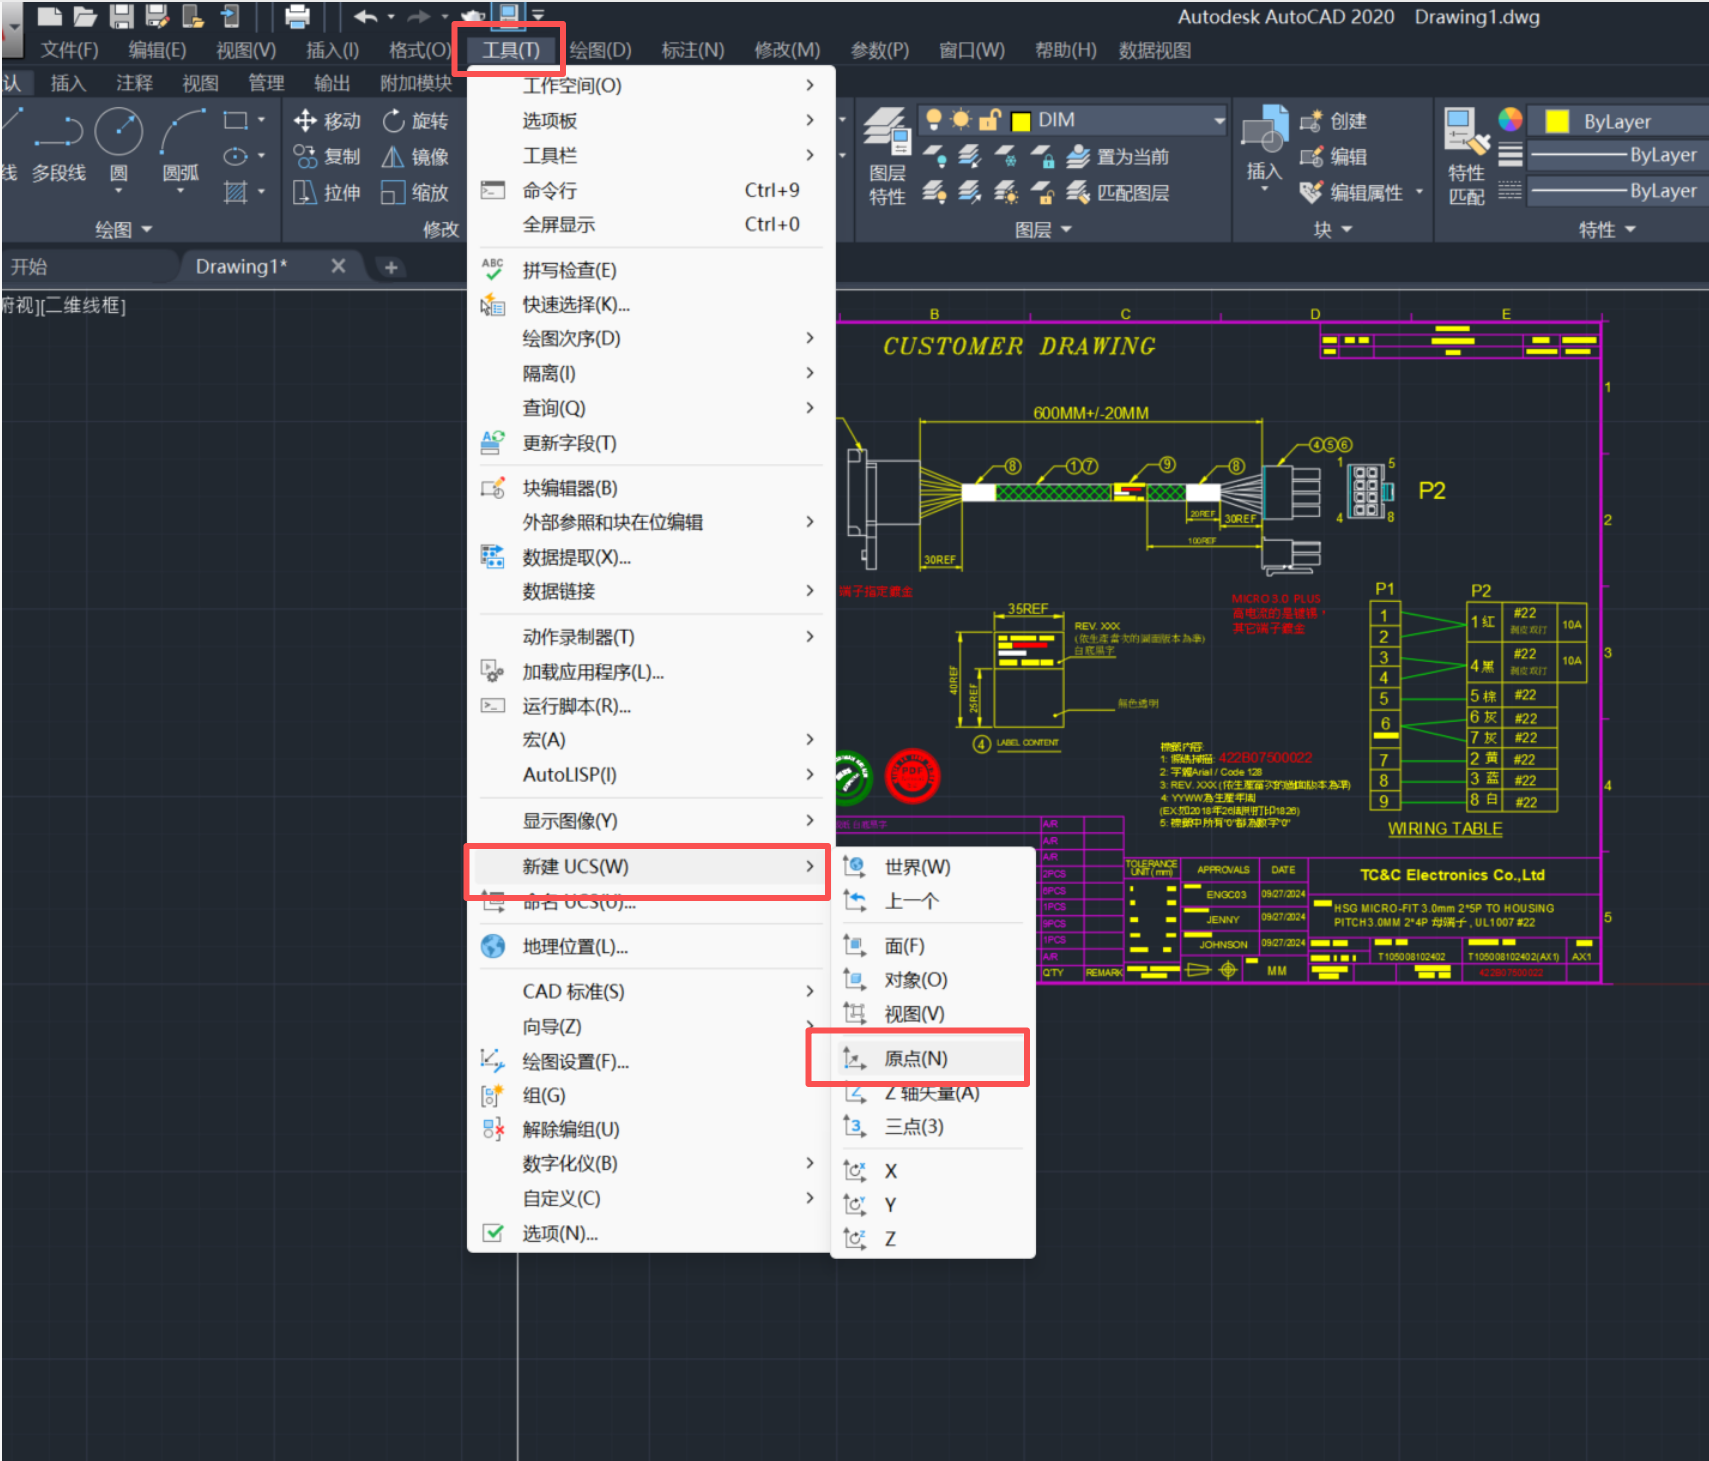
Task: Toggle the DIM layer lock icon
Action: point(989,120)
